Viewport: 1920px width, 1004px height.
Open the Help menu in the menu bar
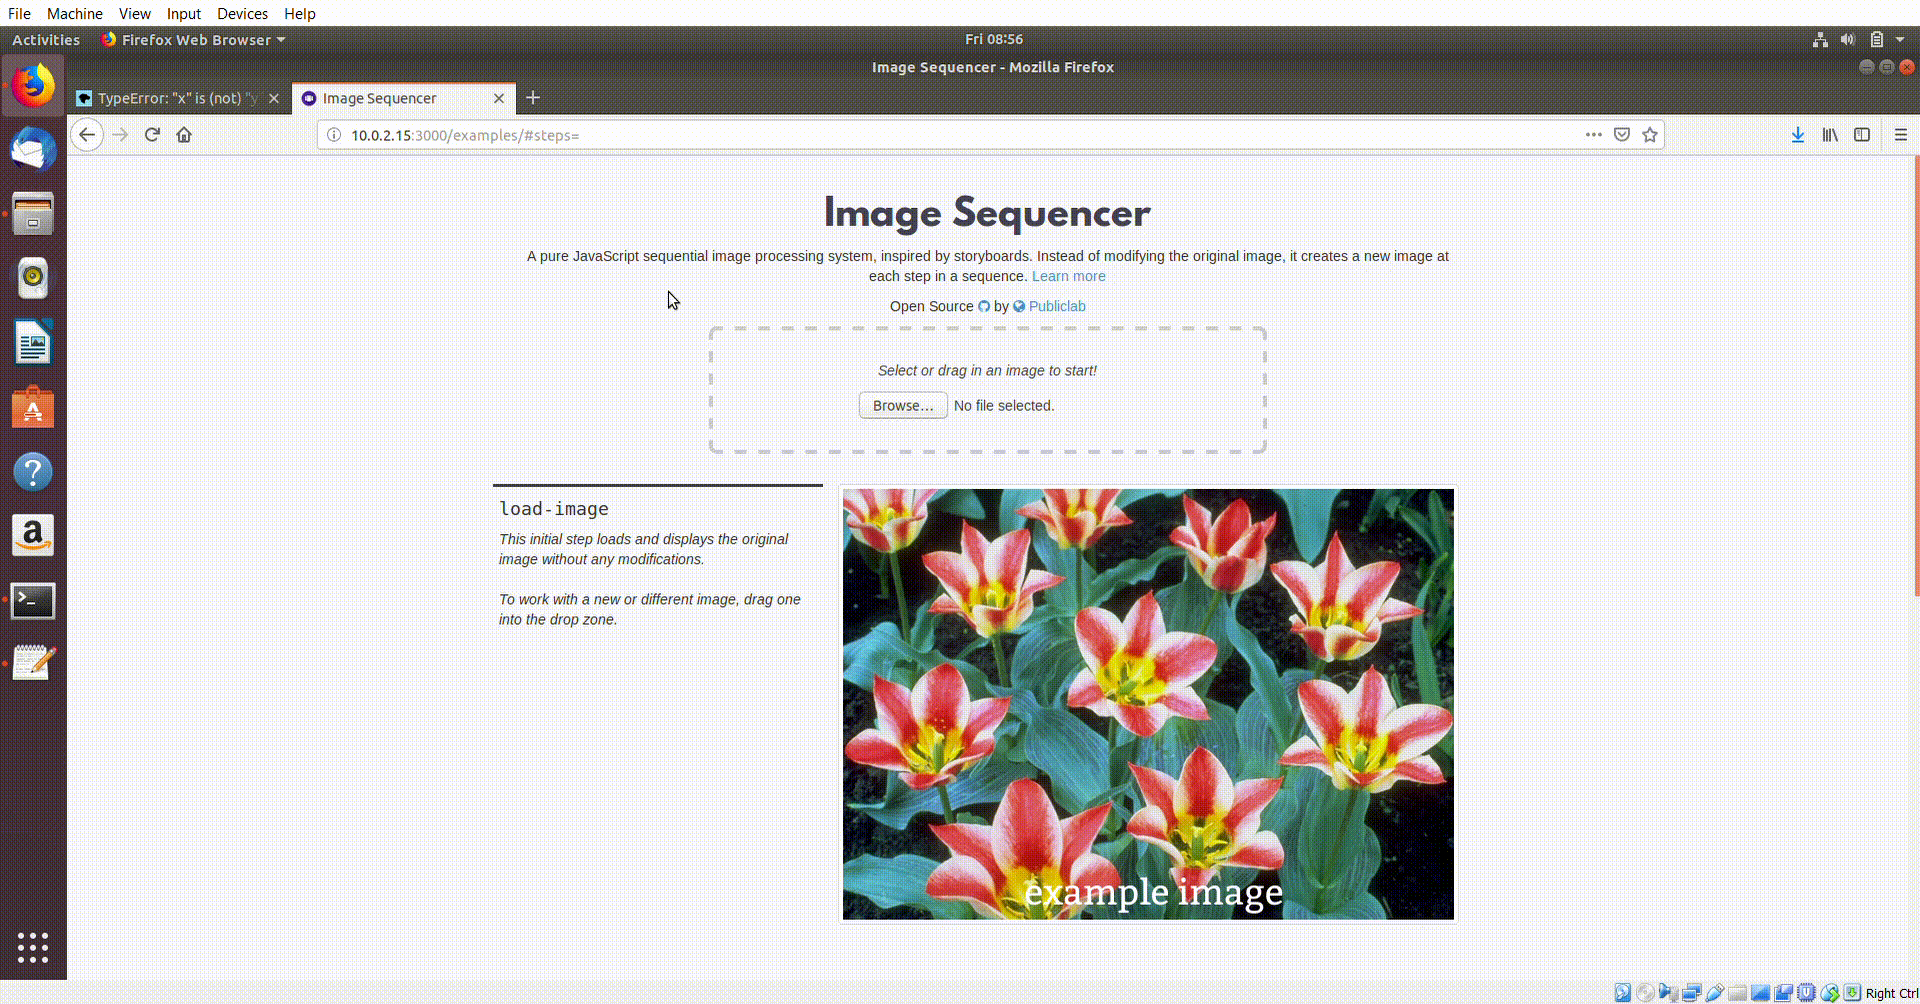pos(300,14)
